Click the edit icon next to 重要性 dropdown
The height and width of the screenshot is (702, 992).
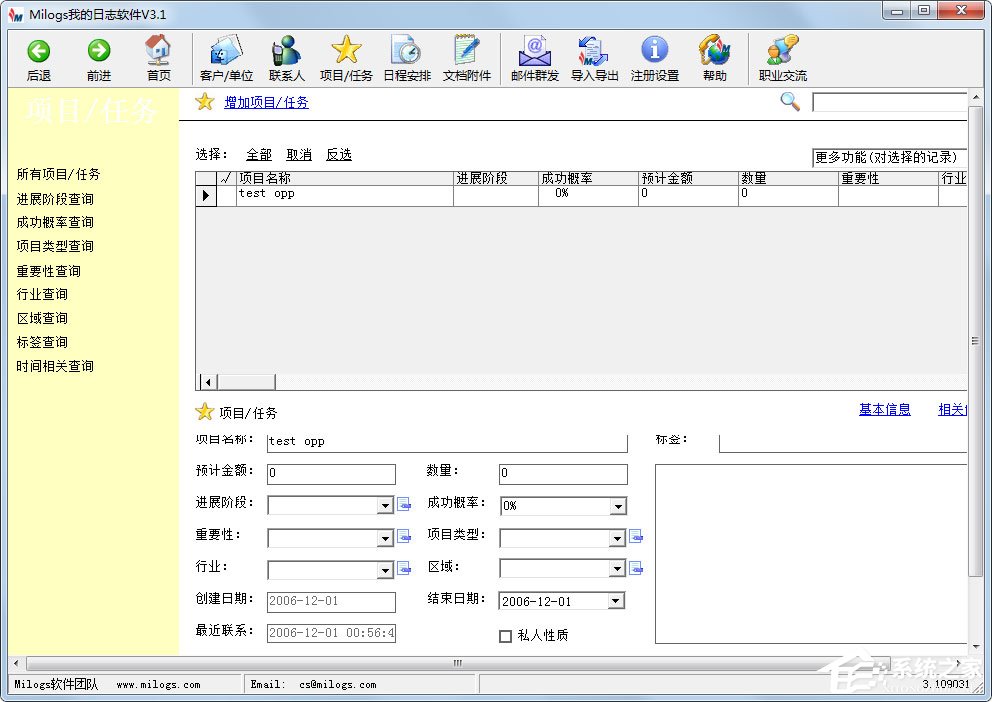[x=404, y=537]
